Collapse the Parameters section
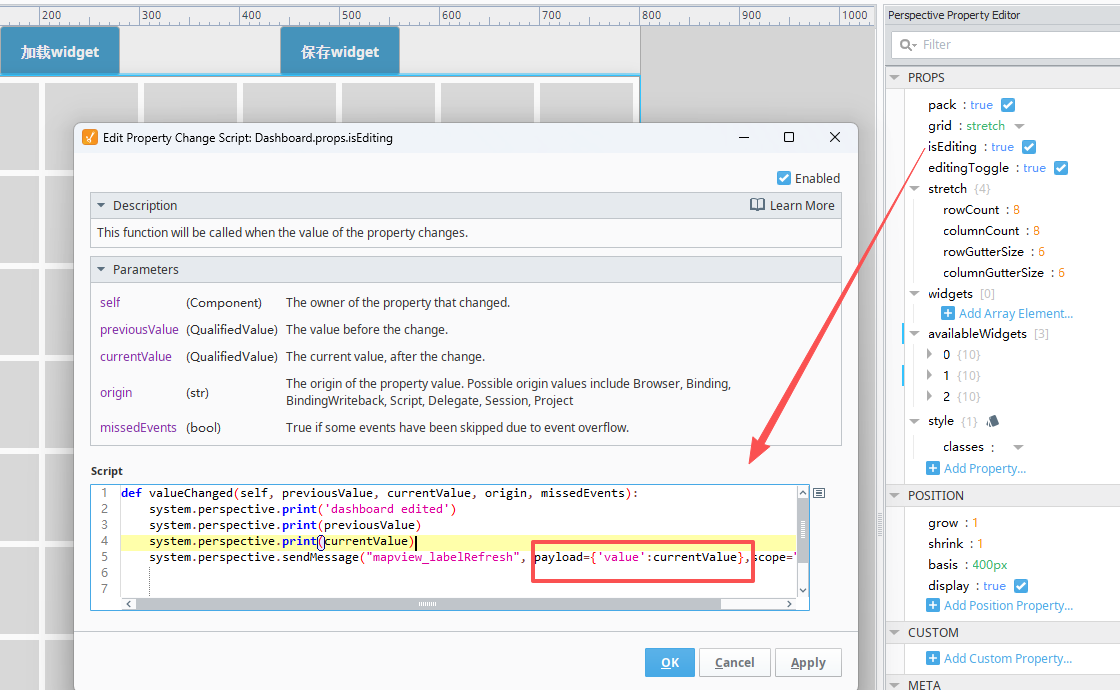 (x=101, y=269)
